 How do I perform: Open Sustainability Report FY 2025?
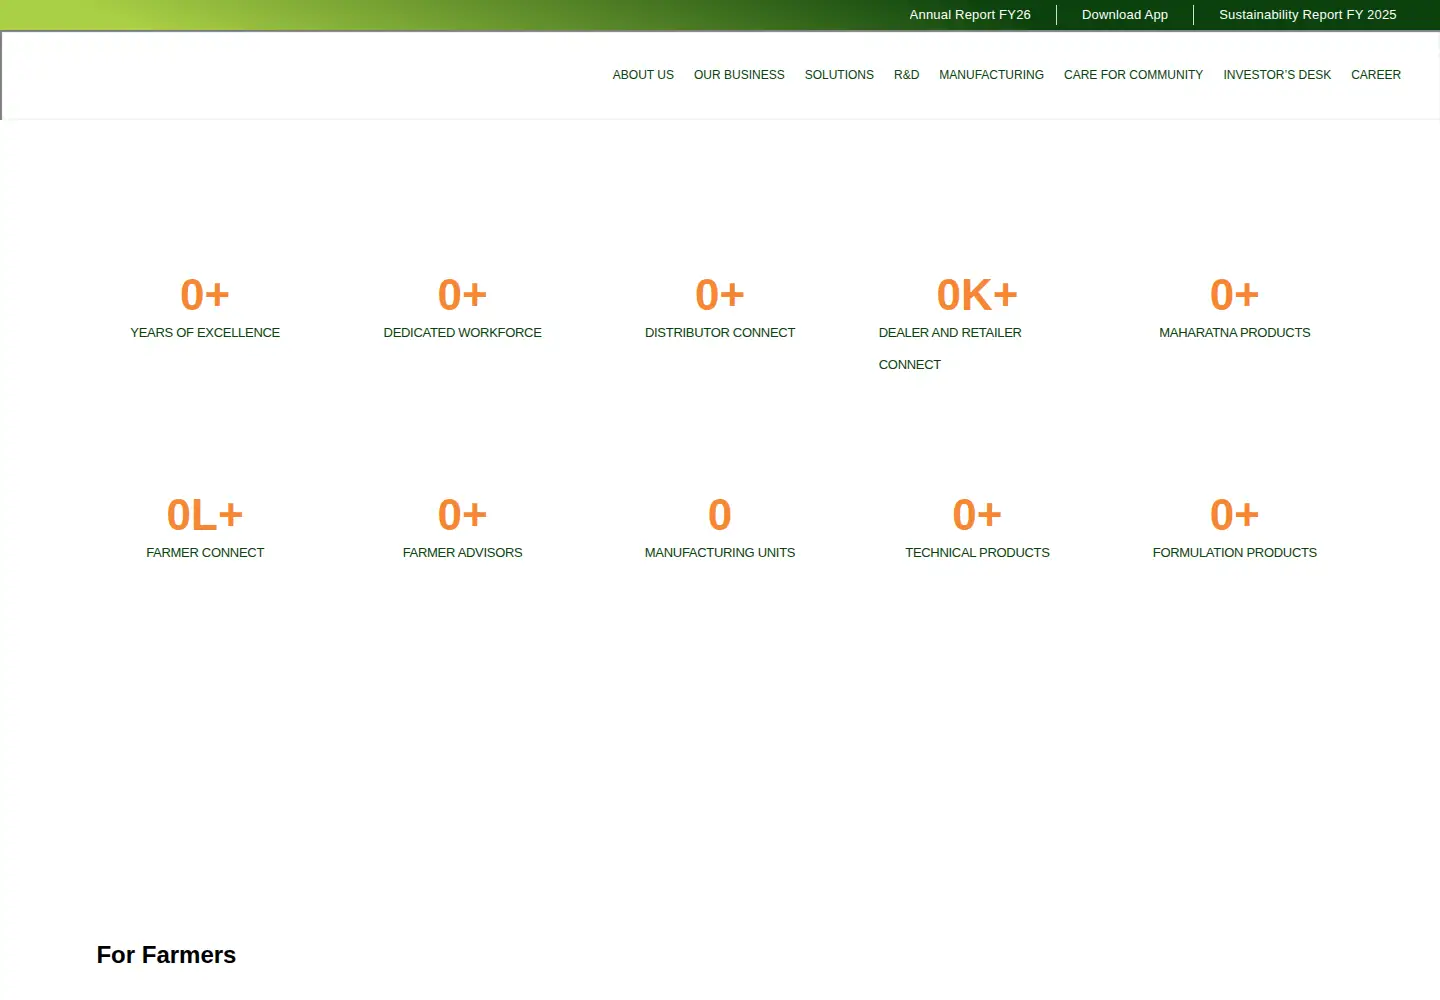point(1308,15)
